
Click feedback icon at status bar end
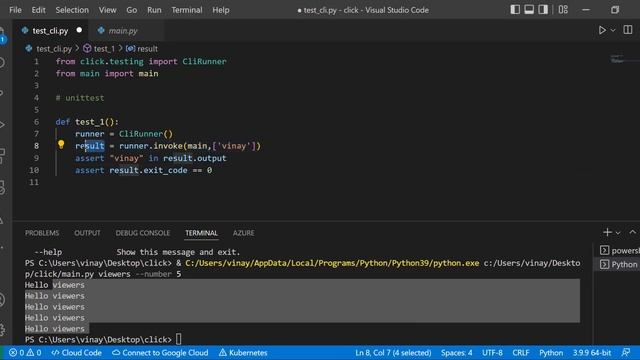[626, 353]
